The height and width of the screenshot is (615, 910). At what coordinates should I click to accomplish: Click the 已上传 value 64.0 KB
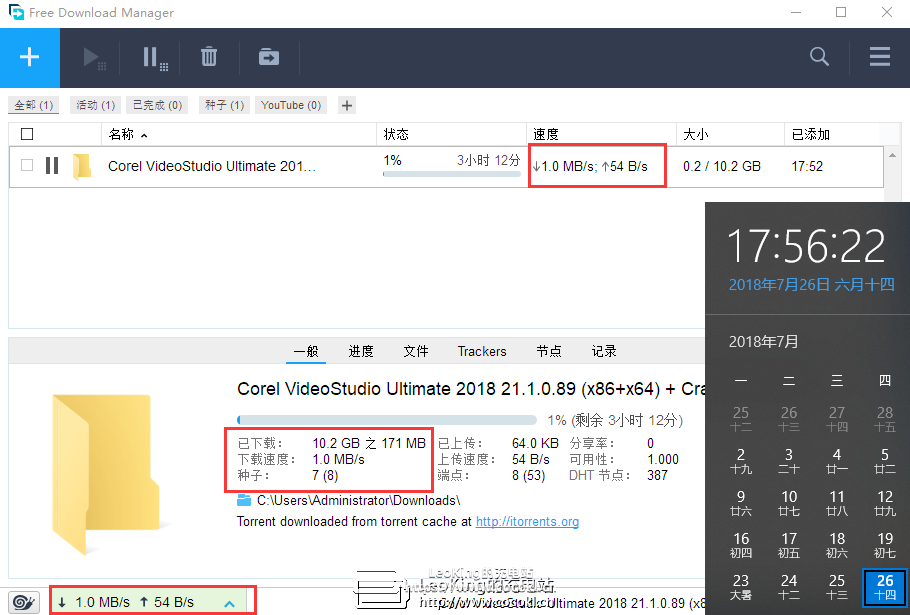pos(535,443)
